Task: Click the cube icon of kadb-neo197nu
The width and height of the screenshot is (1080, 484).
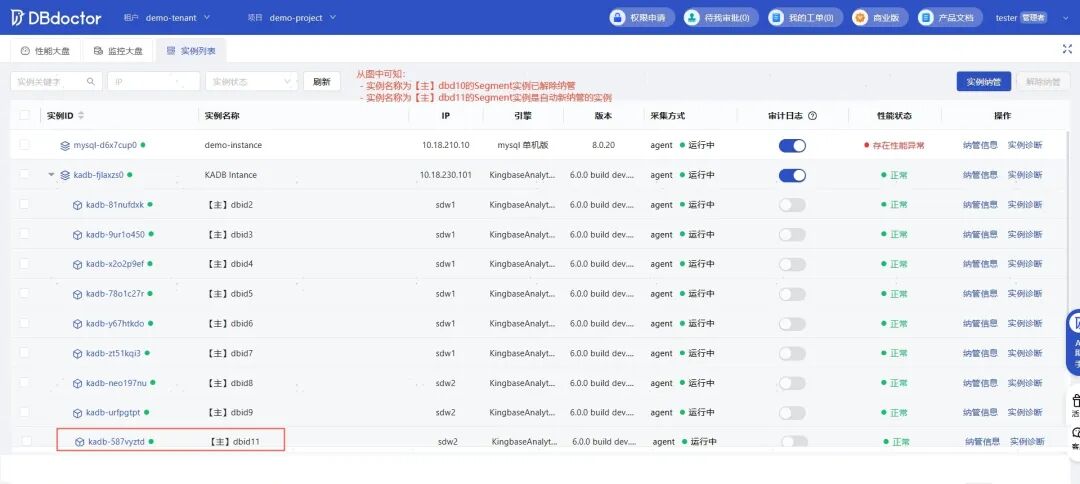Action: pos(77,383)
